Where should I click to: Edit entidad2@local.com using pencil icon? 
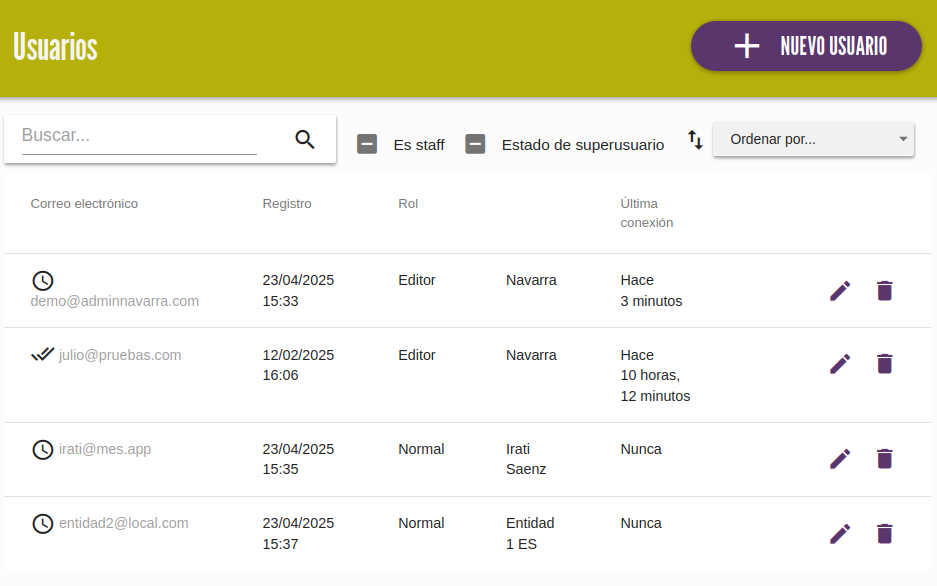coord(840,534)
